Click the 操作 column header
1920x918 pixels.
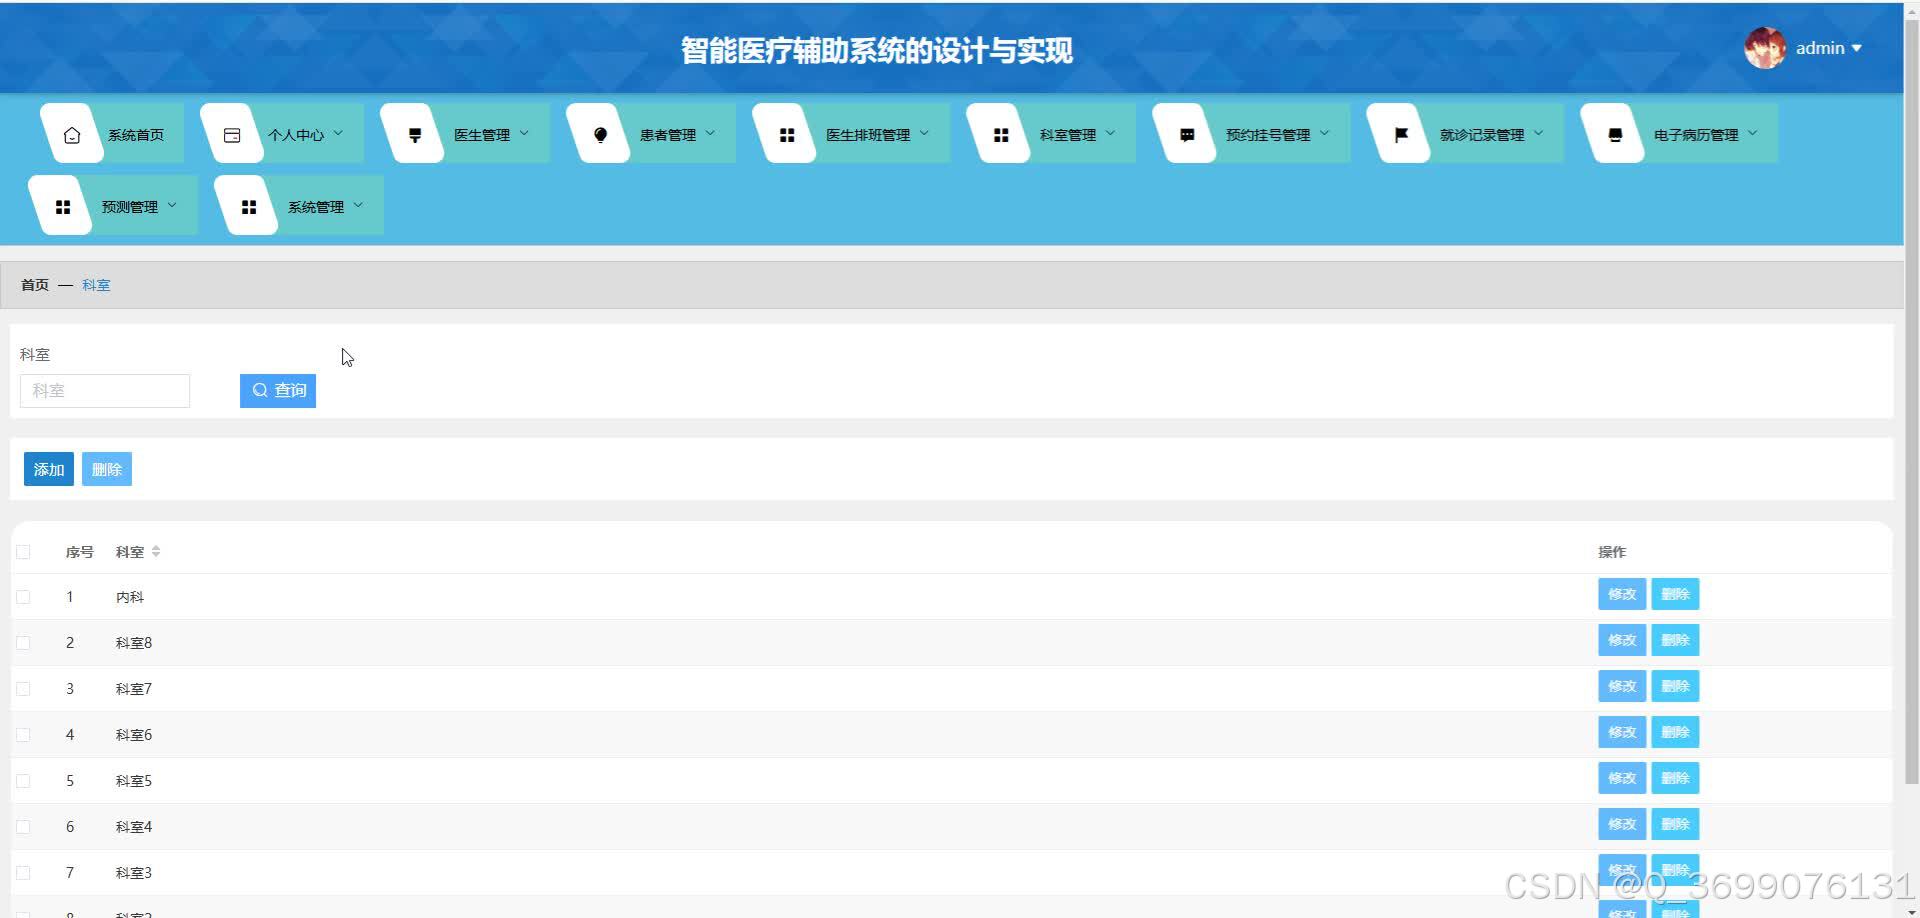point(1612,552)
